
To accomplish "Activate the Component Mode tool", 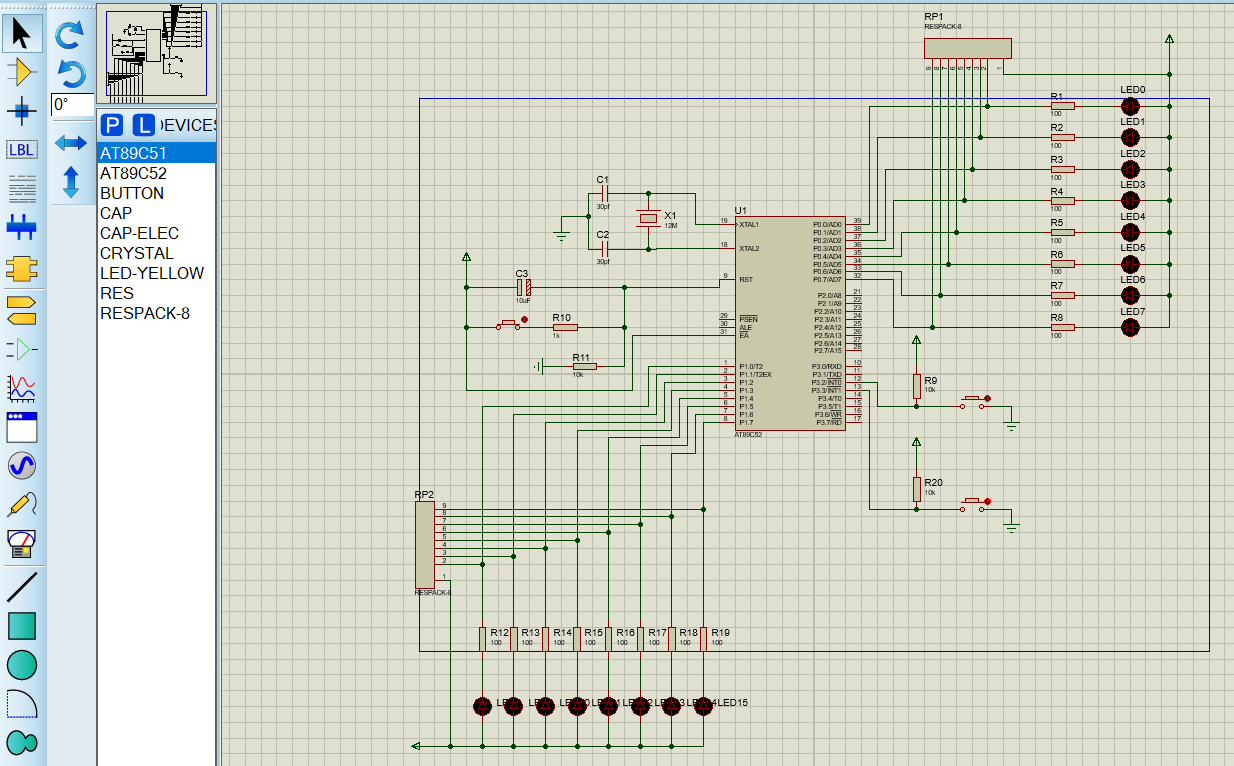I will pos(22,72).
